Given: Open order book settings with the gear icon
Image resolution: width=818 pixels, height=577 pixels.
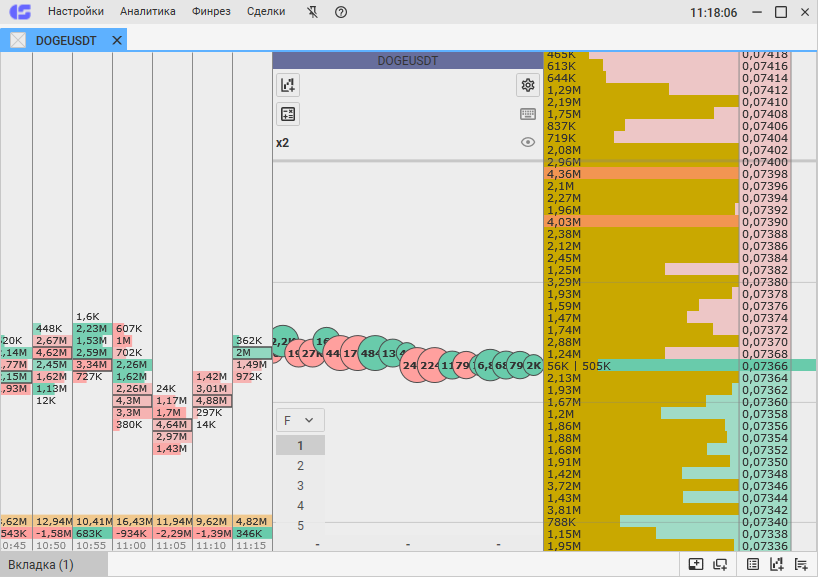Looking at the screenshot, I should coord(528,85).
